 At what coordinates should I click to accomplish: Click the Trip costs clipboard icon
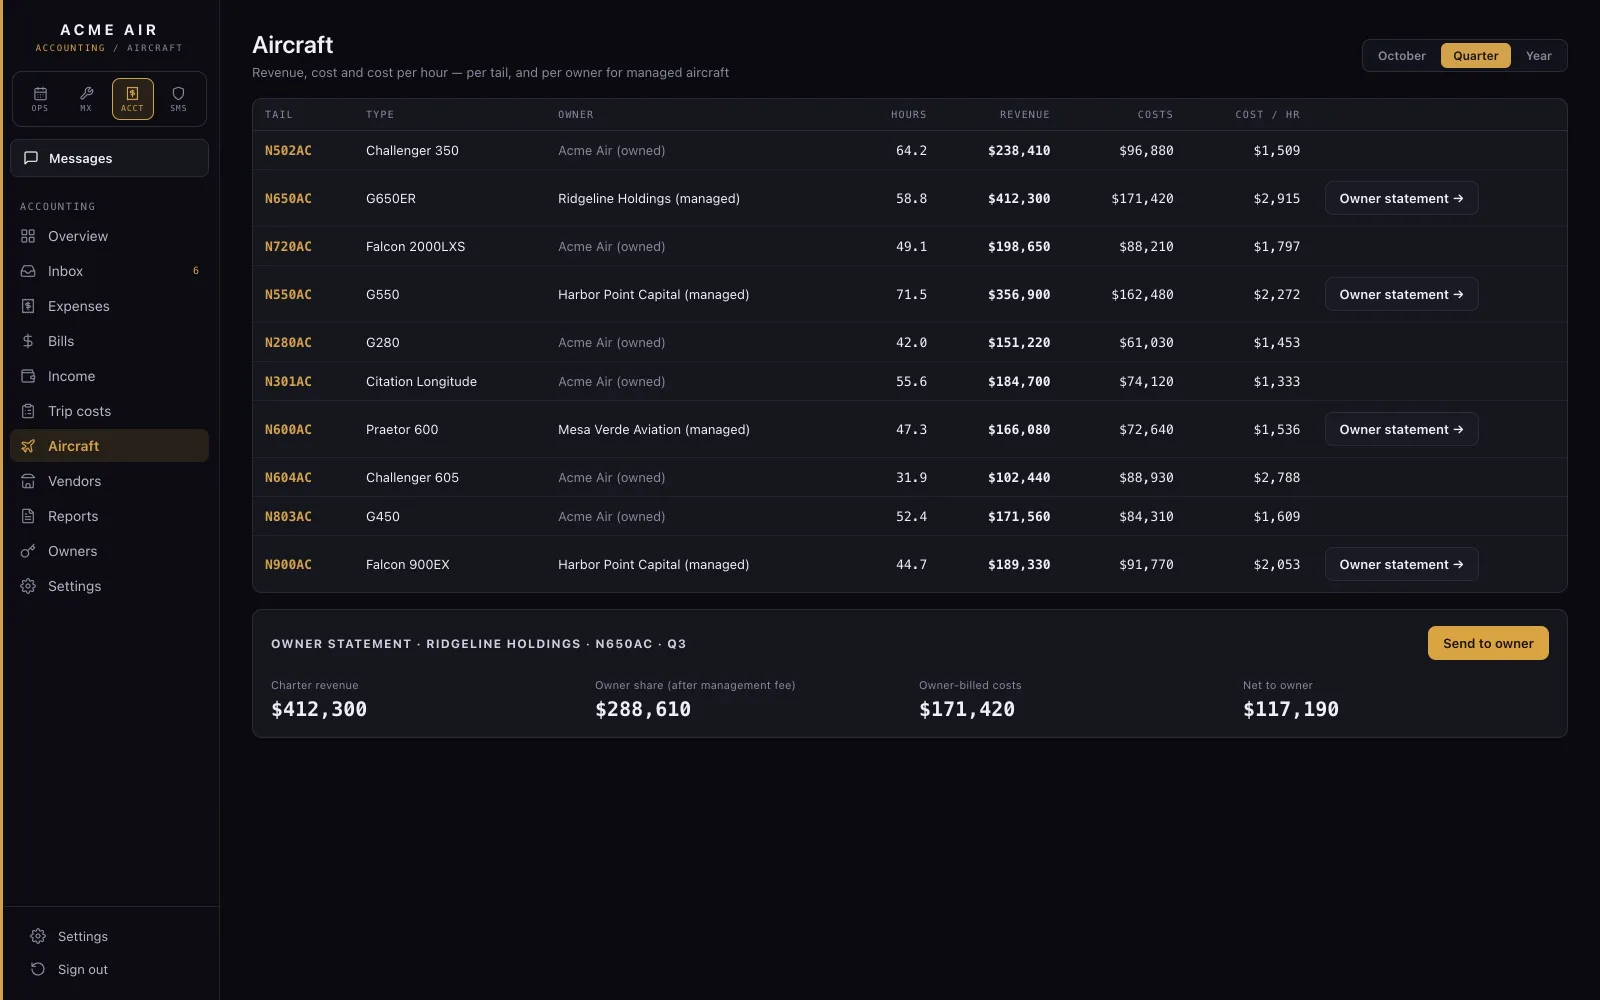(28, 411)
